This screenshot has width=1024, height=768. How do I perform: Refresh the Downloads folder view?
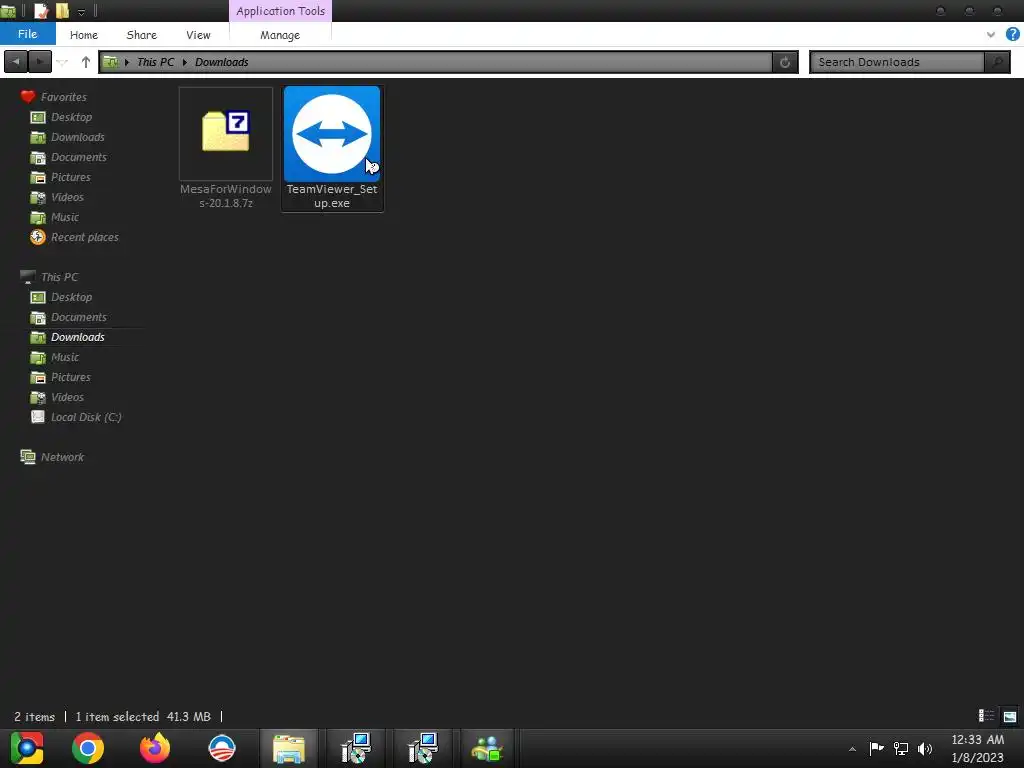pos(785,62)
